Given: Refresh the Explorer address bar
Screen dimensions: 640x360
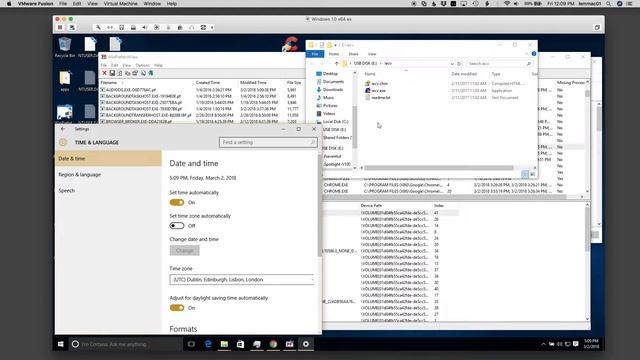Looking at the screenshot, I should click(459, 64).
